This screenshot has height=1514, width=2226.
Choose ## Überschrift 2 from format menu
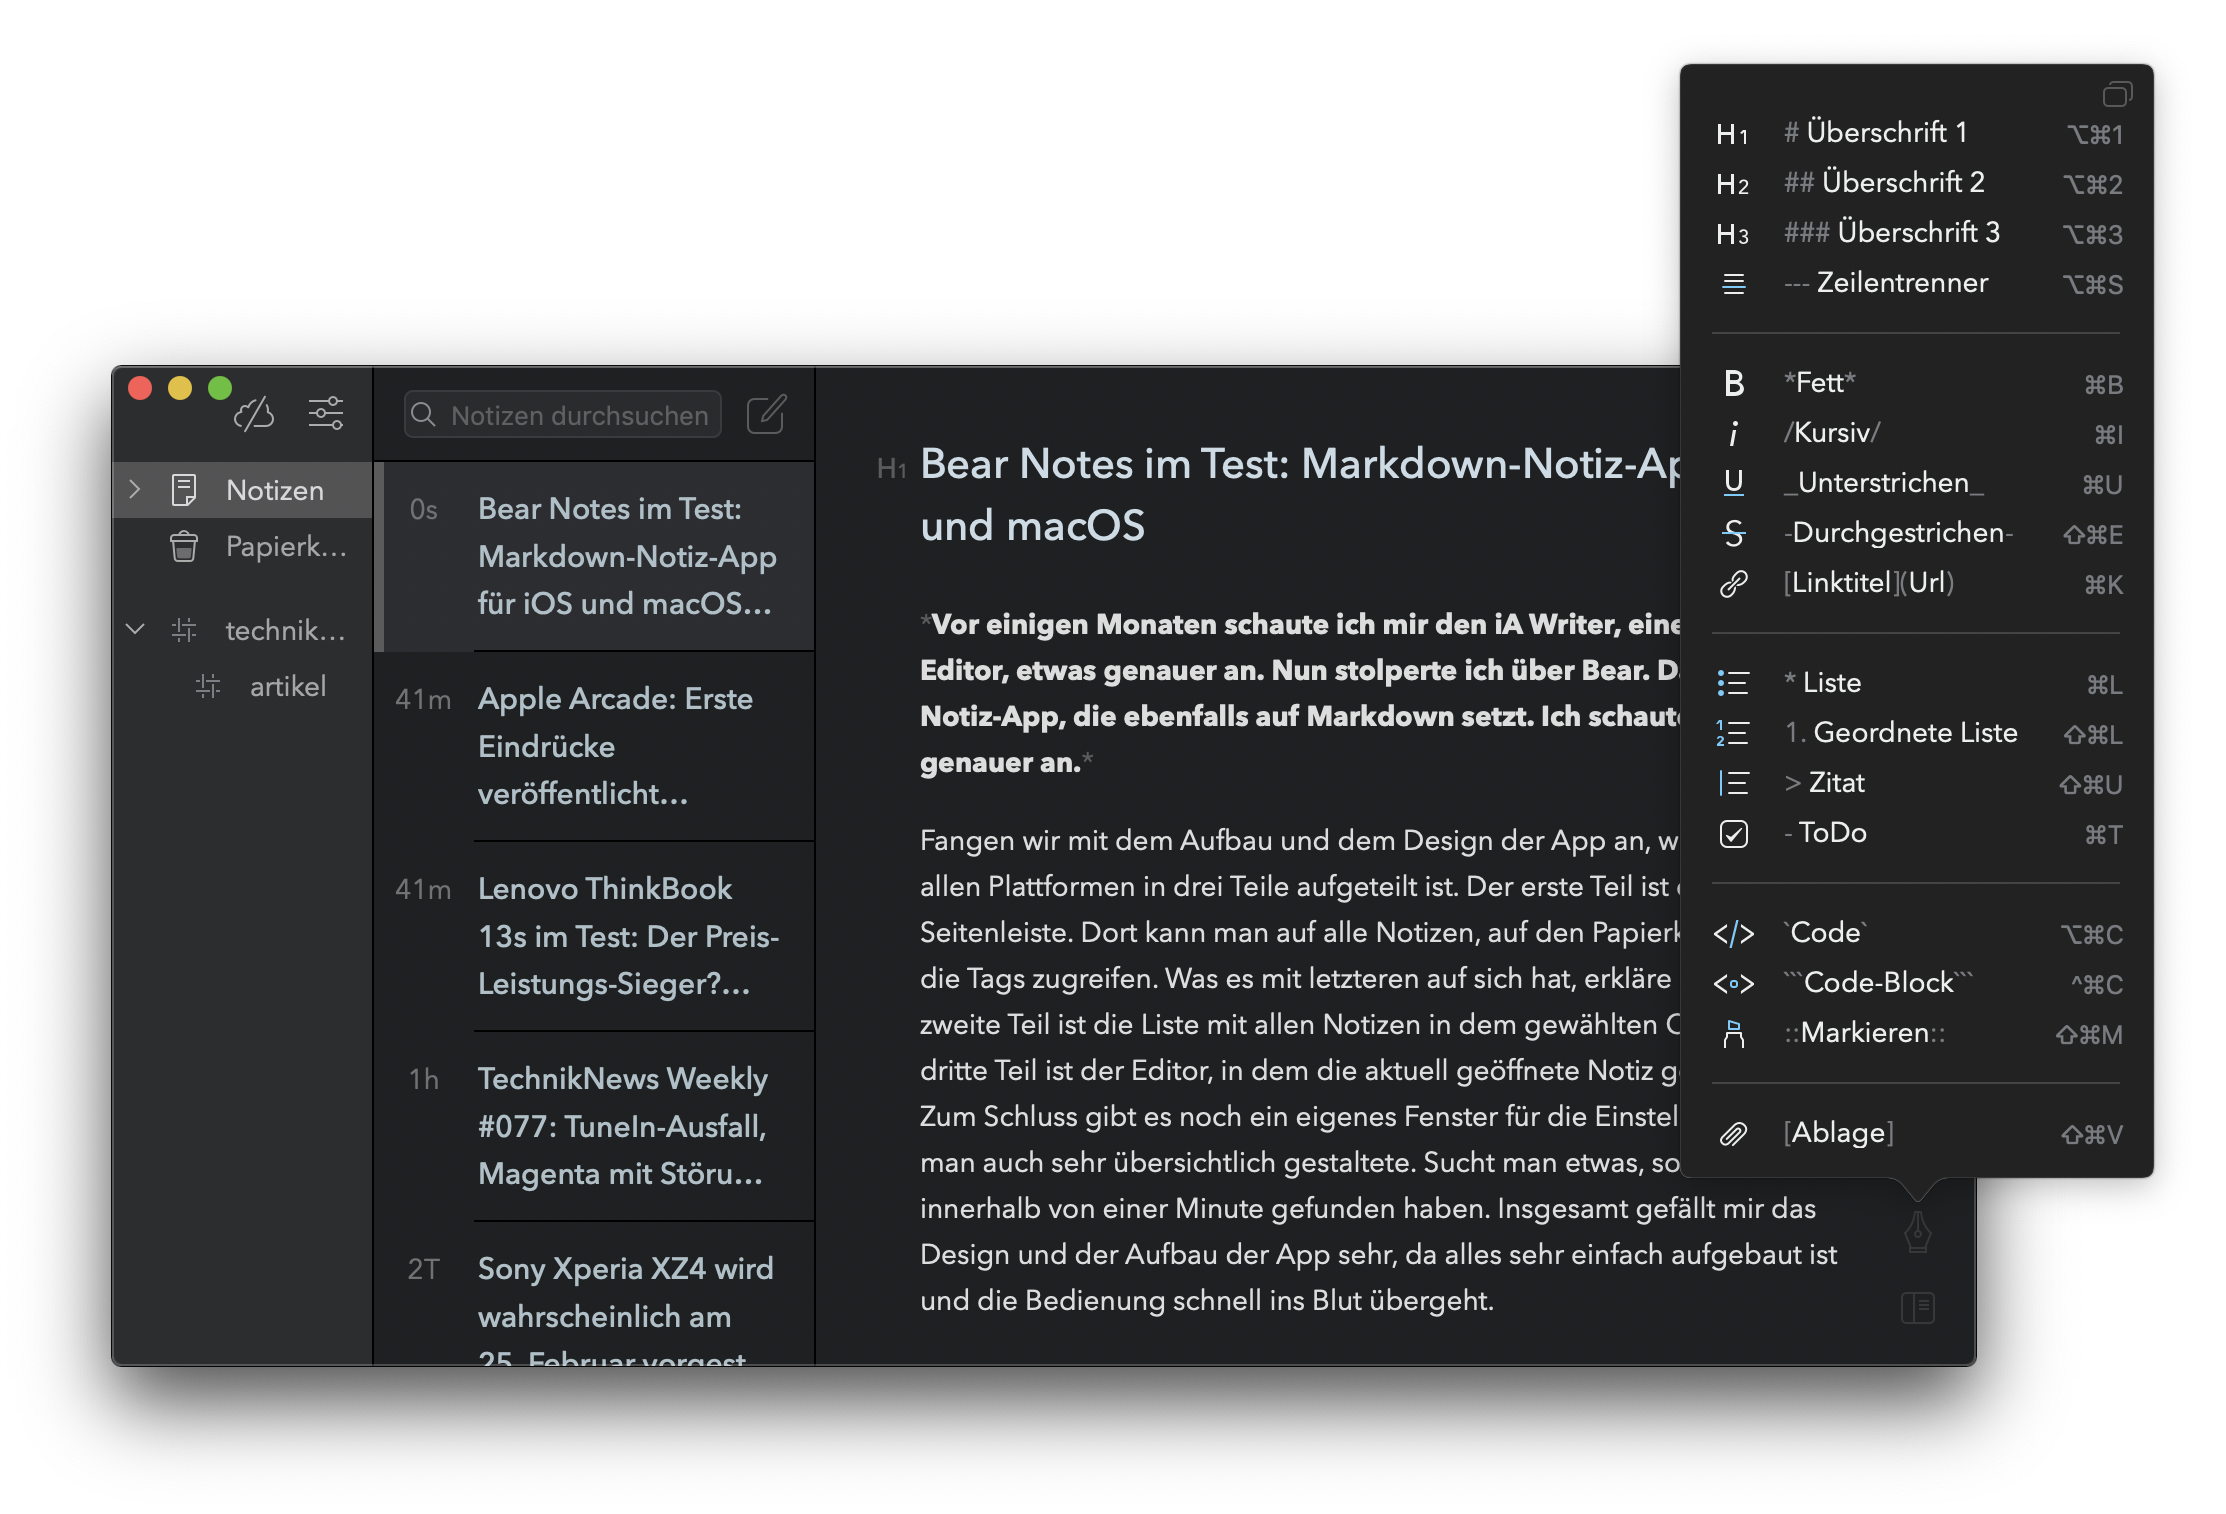(x=1917, y=183)
